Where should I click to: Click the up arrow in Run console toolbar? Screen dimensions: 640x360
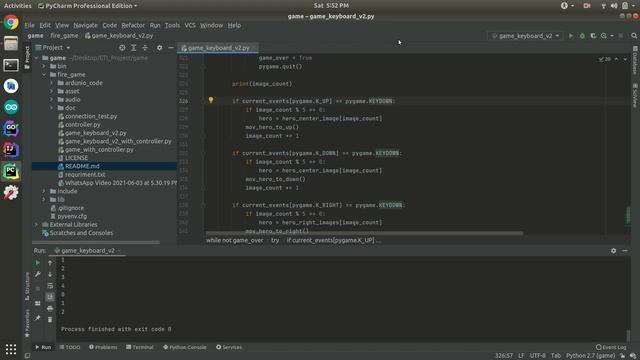(50, 263)
